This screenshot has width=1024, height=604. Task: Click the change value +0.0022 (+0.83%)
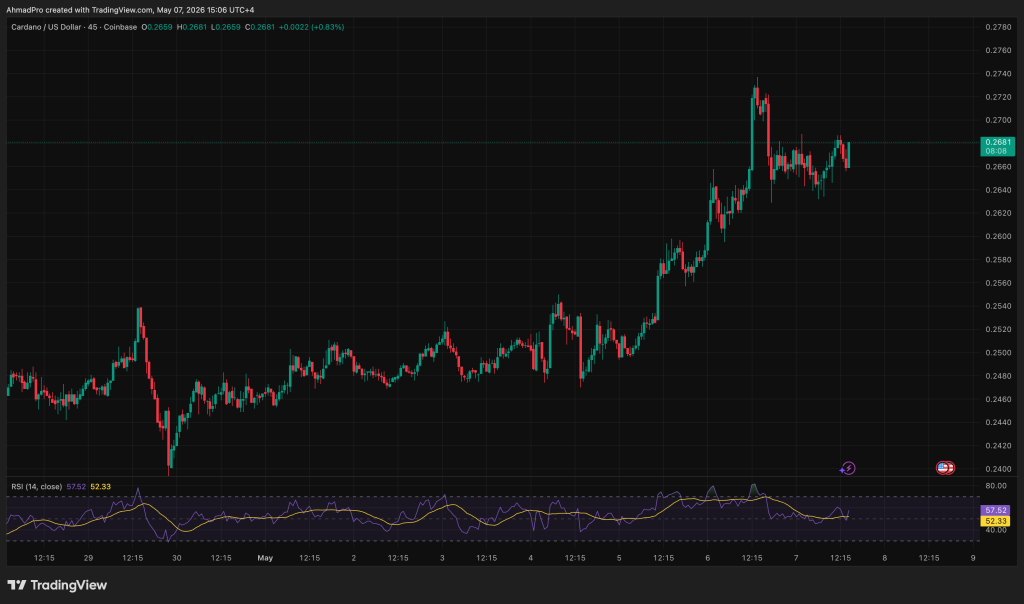click(x=312, y=27)
